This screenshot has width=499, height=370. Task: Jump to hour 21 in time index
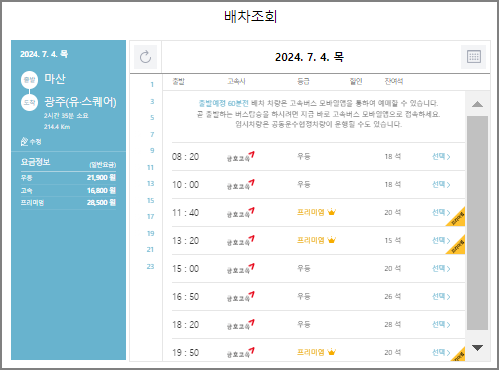pyautogui.click(x=151, y=250)
